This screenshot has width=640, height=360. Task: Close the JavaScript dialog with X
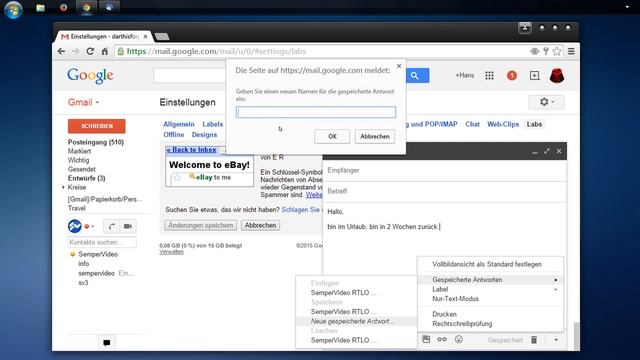click(x=399, y=66)
